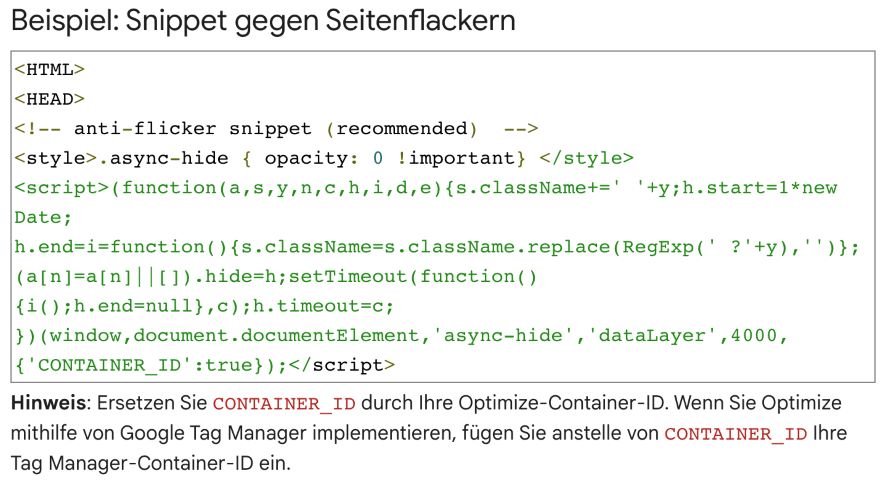Click the anti-flicker snippet comment line

[277, 129]
